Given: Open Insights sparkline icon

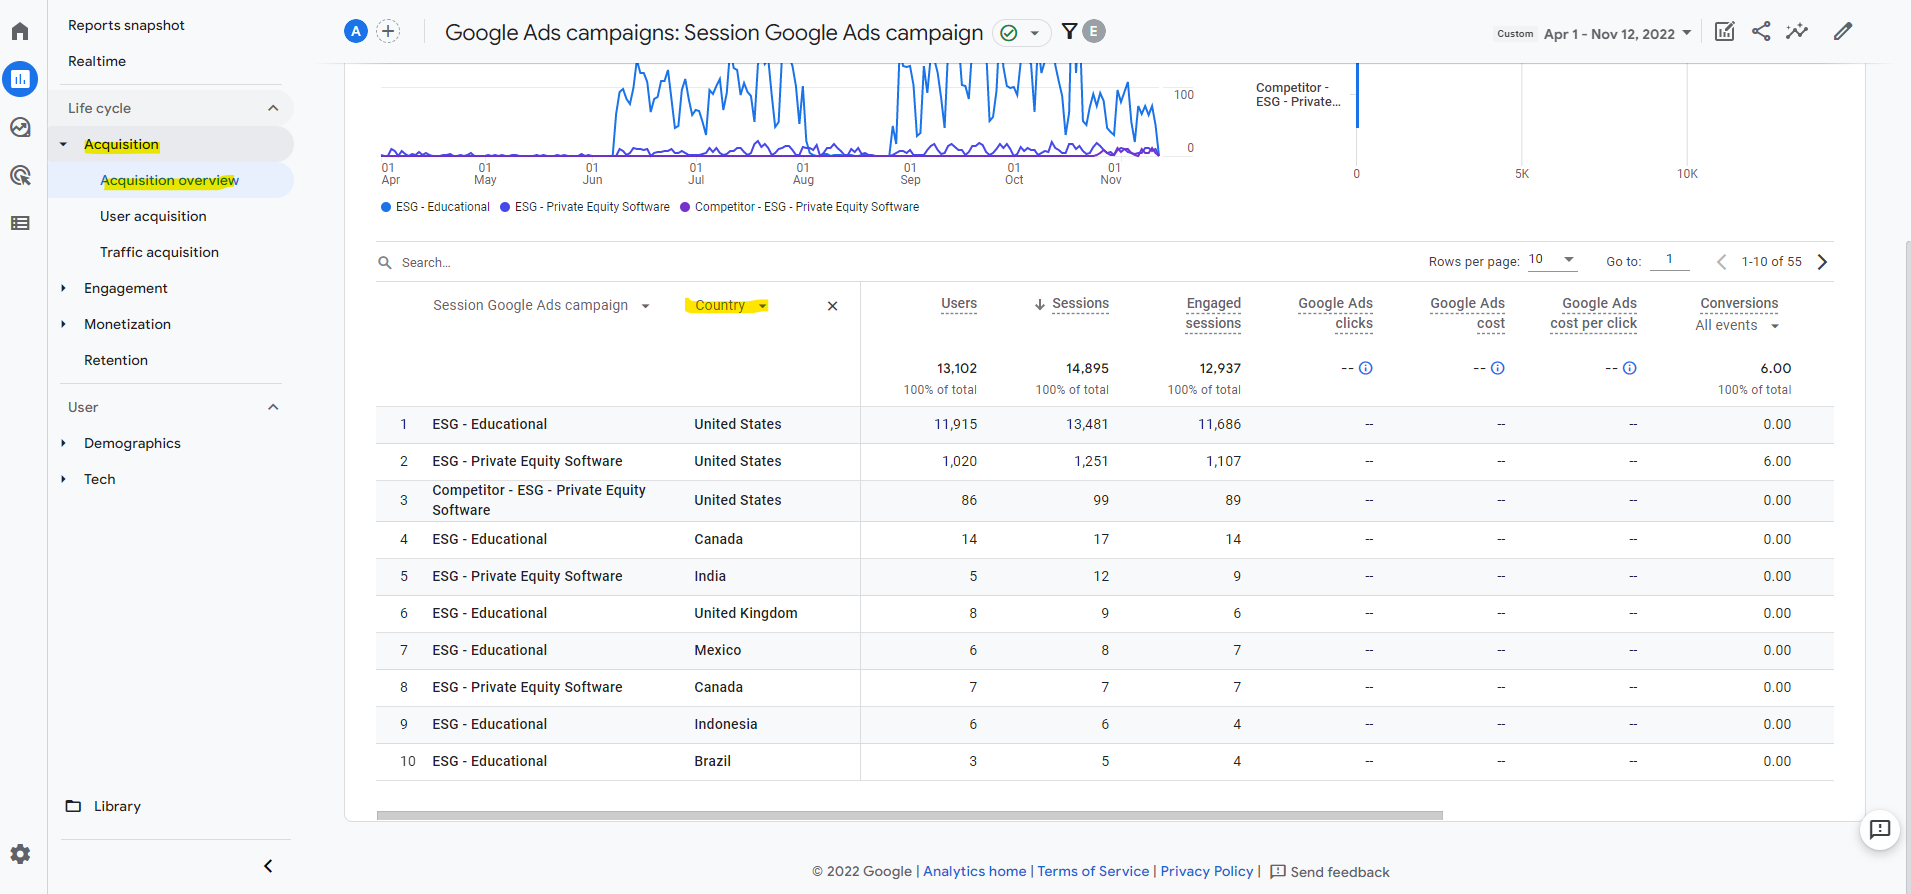Looking at the screenshot, I should pos(1797,31).
